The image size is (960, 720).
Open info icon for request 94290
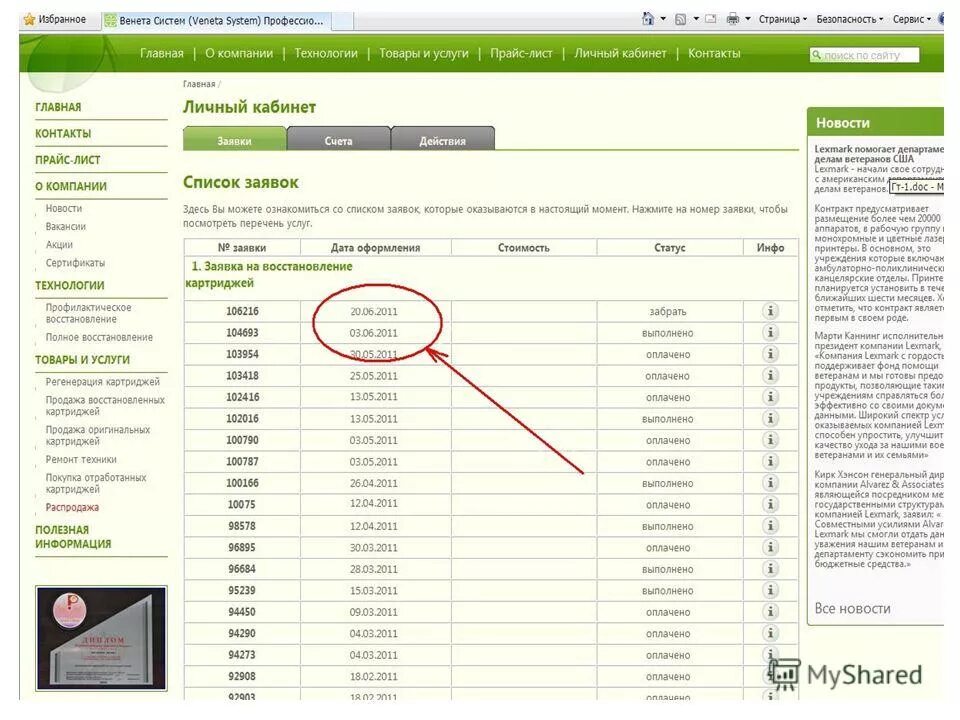pos(770,633)
